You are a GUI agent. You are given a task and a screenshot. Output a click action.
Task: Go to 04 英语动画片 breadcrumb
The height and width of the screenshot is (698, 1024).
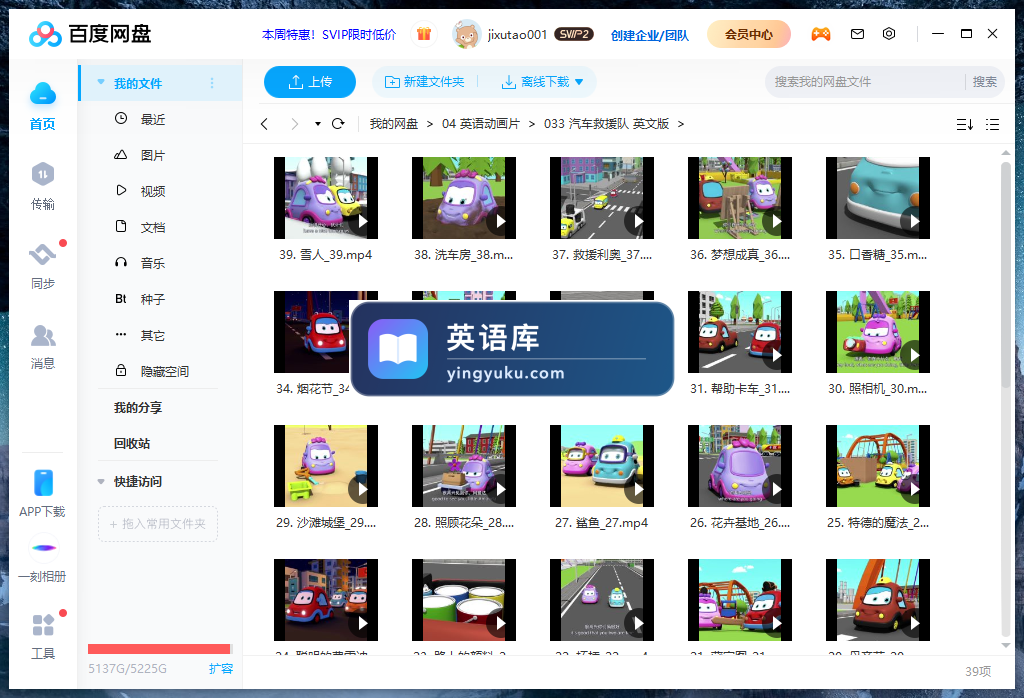coord(481,124)
